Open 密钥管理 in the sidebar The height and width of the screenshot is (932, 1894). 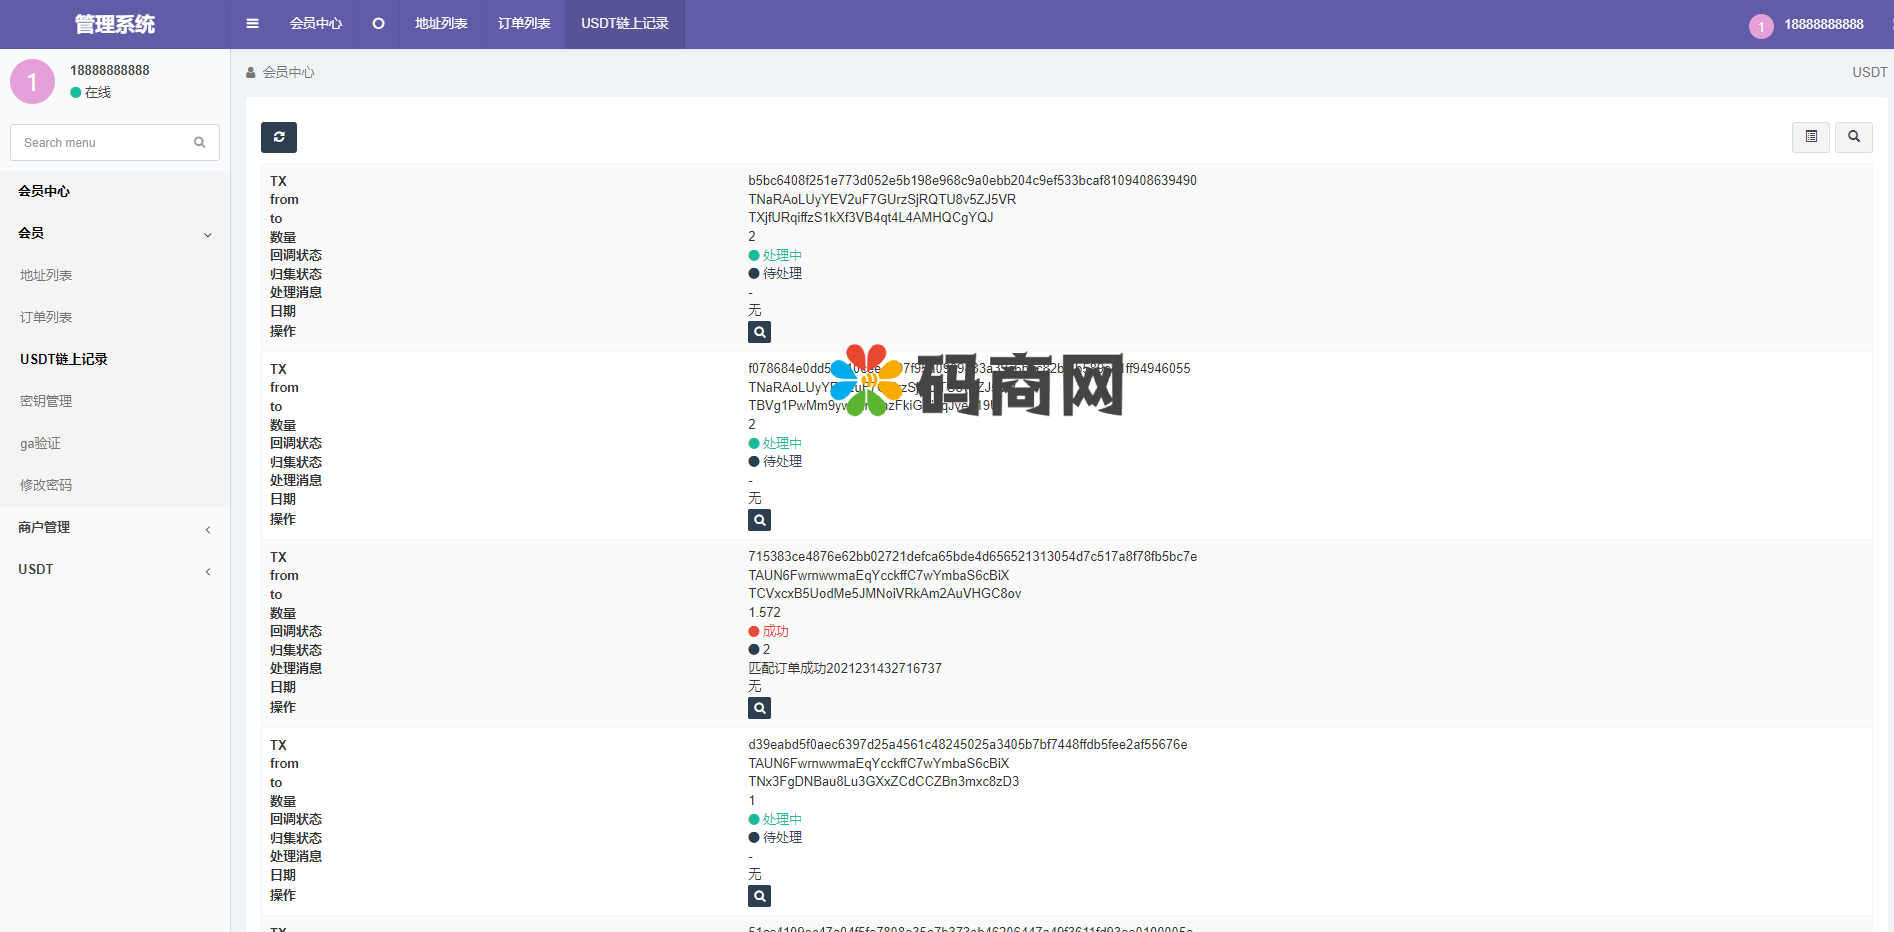46,402
